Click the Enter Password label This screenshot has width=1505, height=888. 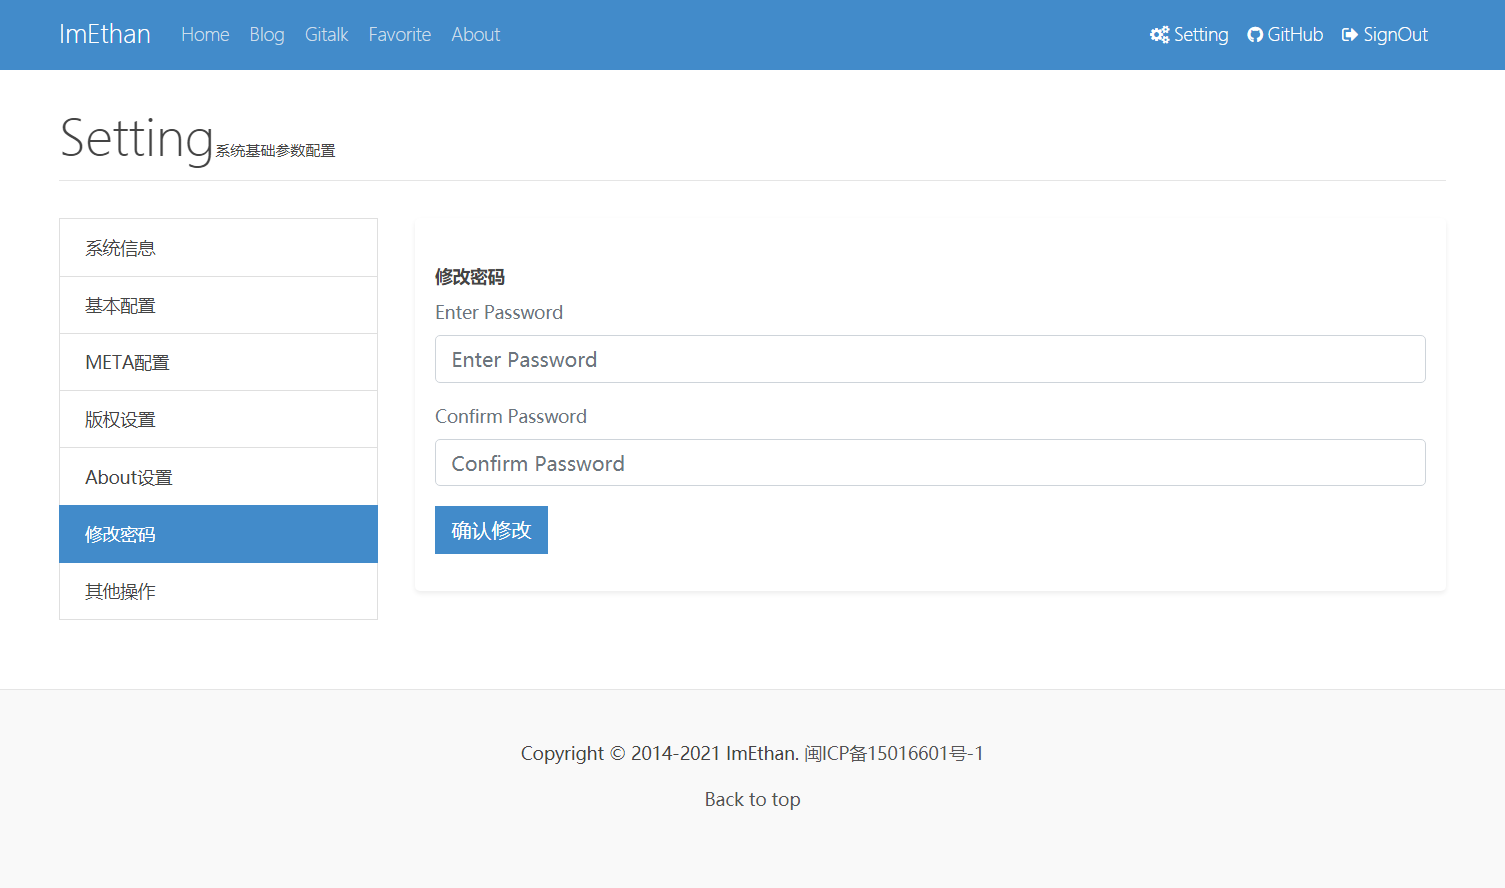499,312
